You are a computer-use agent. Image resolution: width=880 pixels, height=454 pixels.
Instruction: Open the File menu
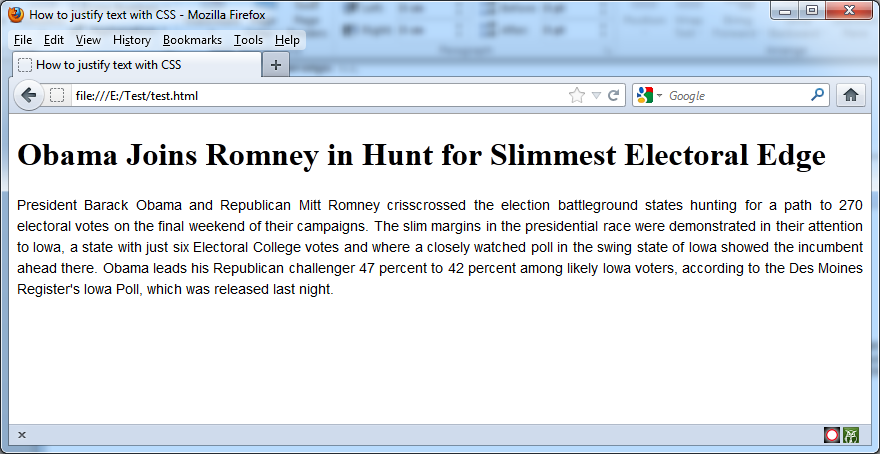(23, 40)
